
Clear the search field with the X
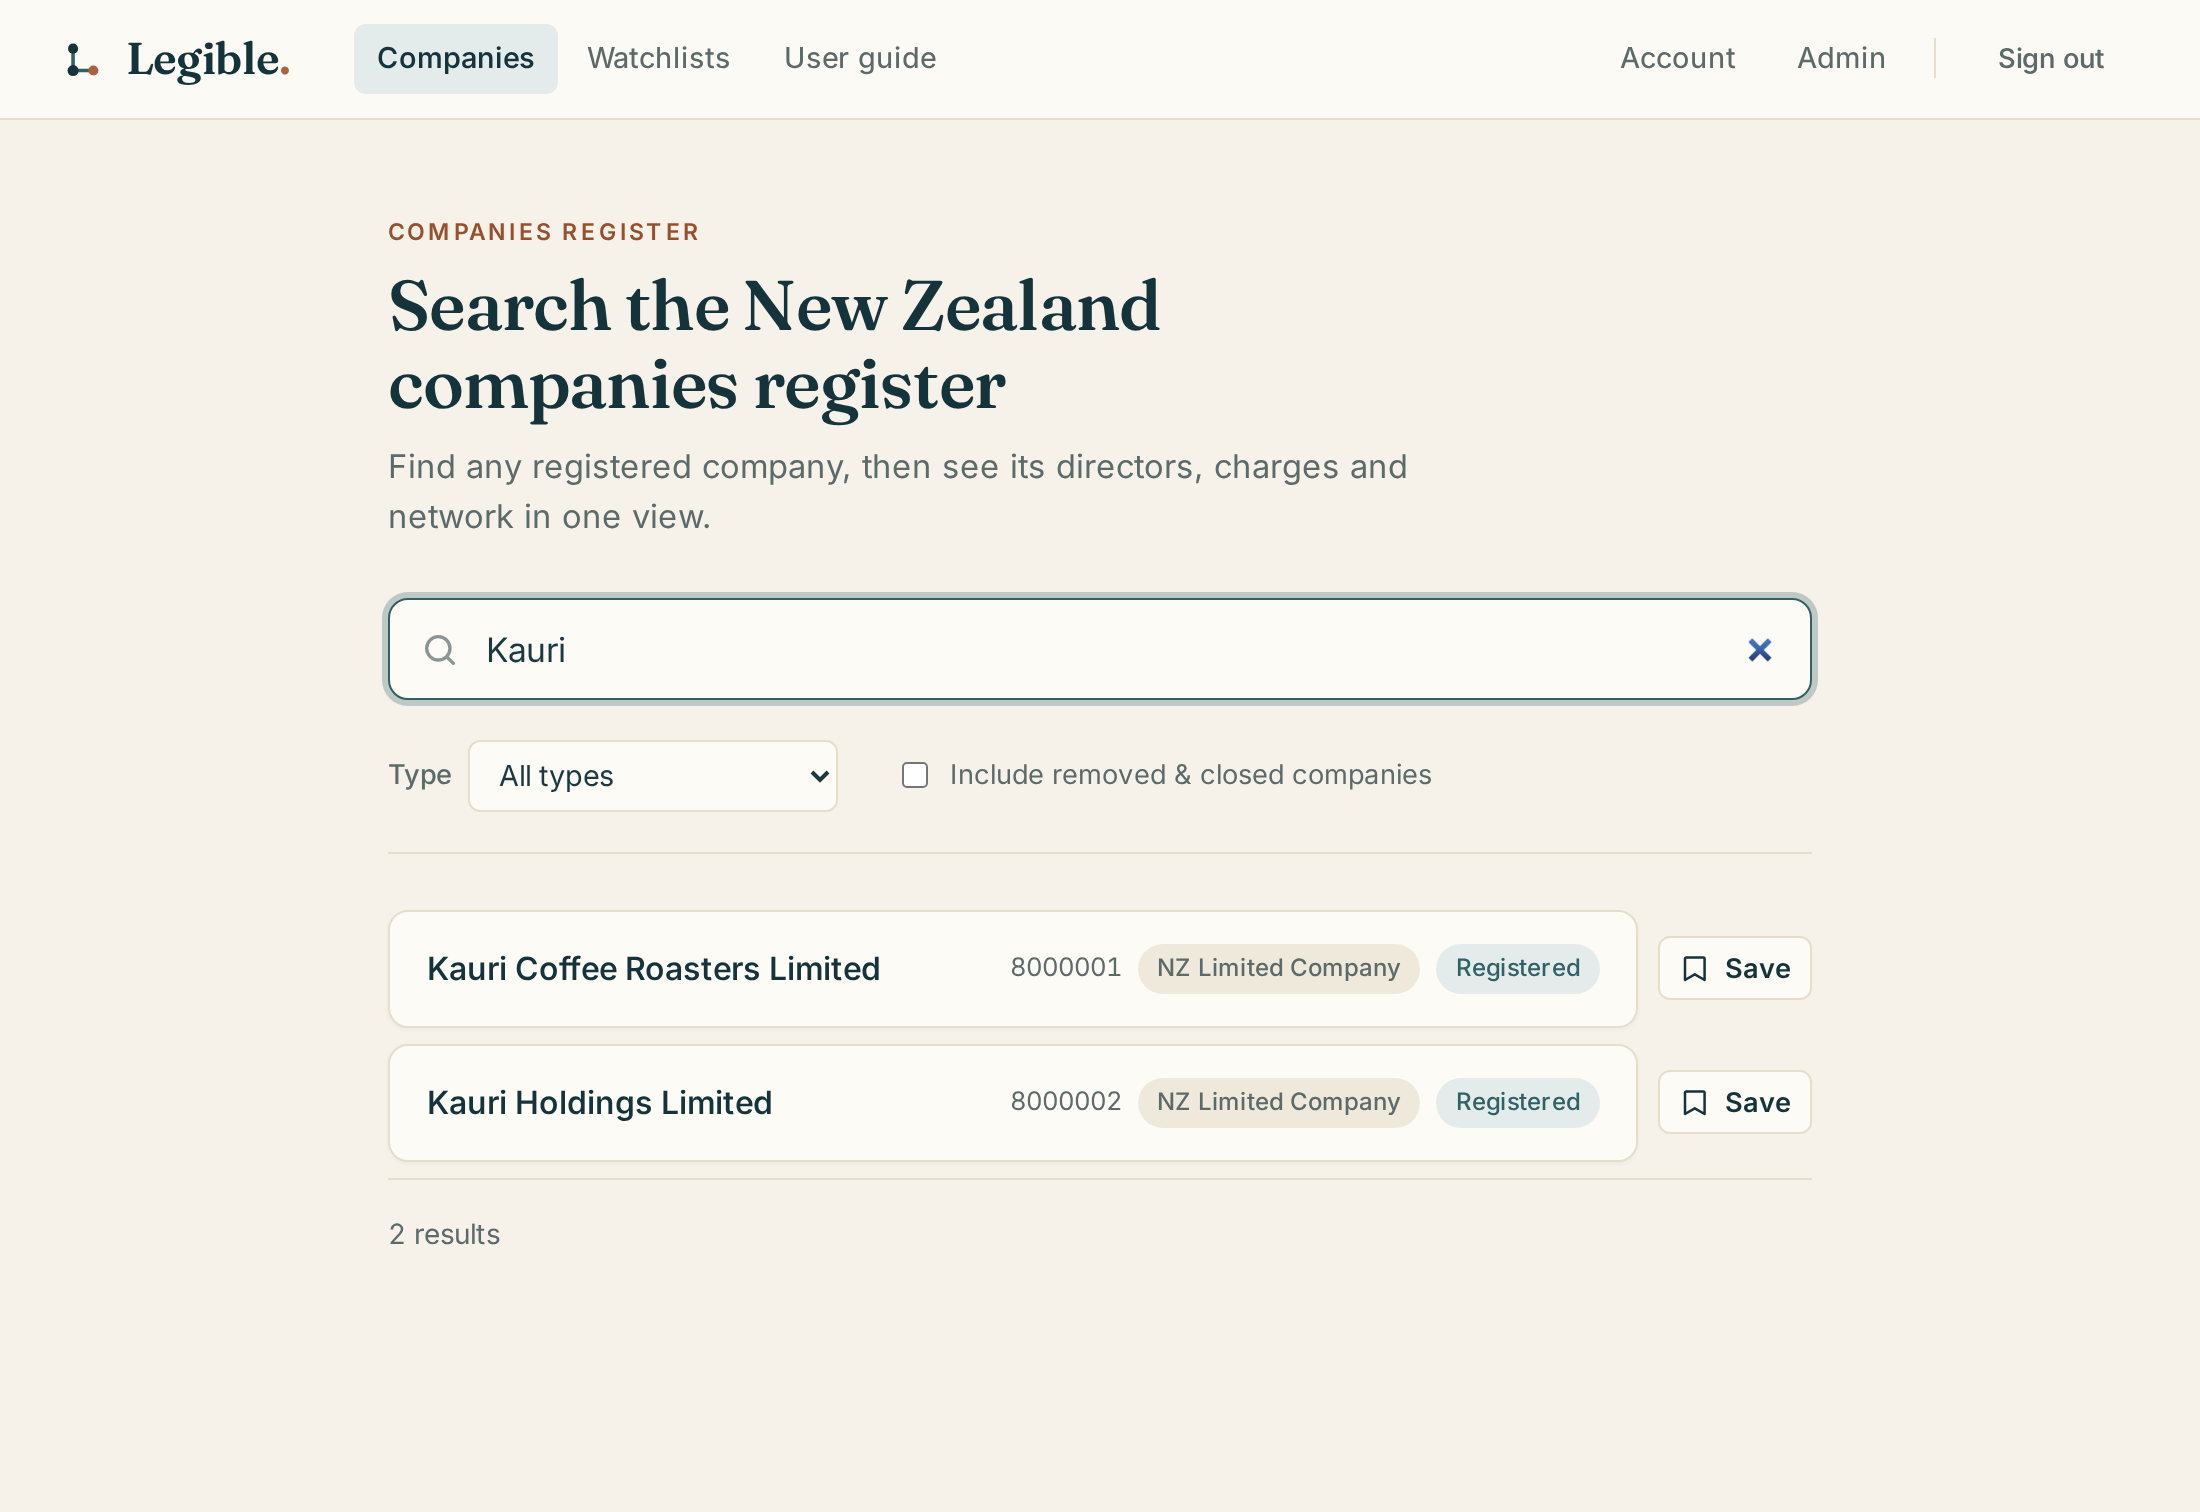pyautogui.click(x=1760, y=650)
